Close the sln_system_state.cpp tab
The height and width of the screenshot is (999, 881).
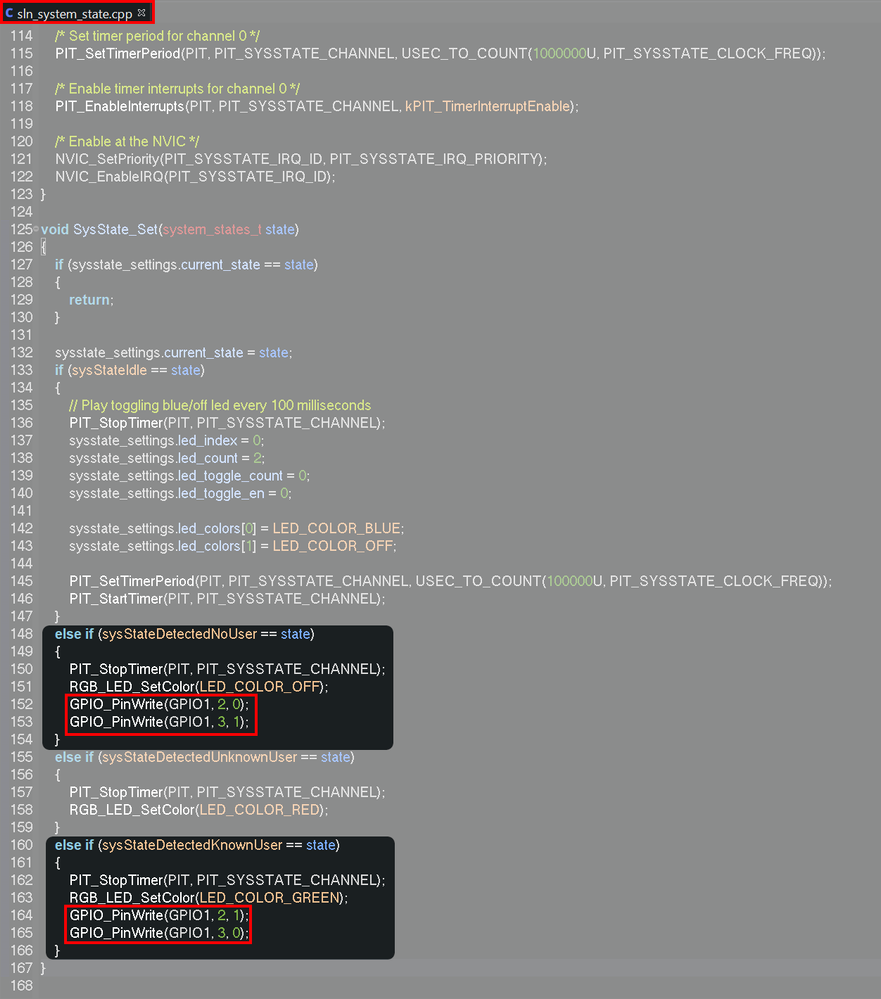point(140,14)
